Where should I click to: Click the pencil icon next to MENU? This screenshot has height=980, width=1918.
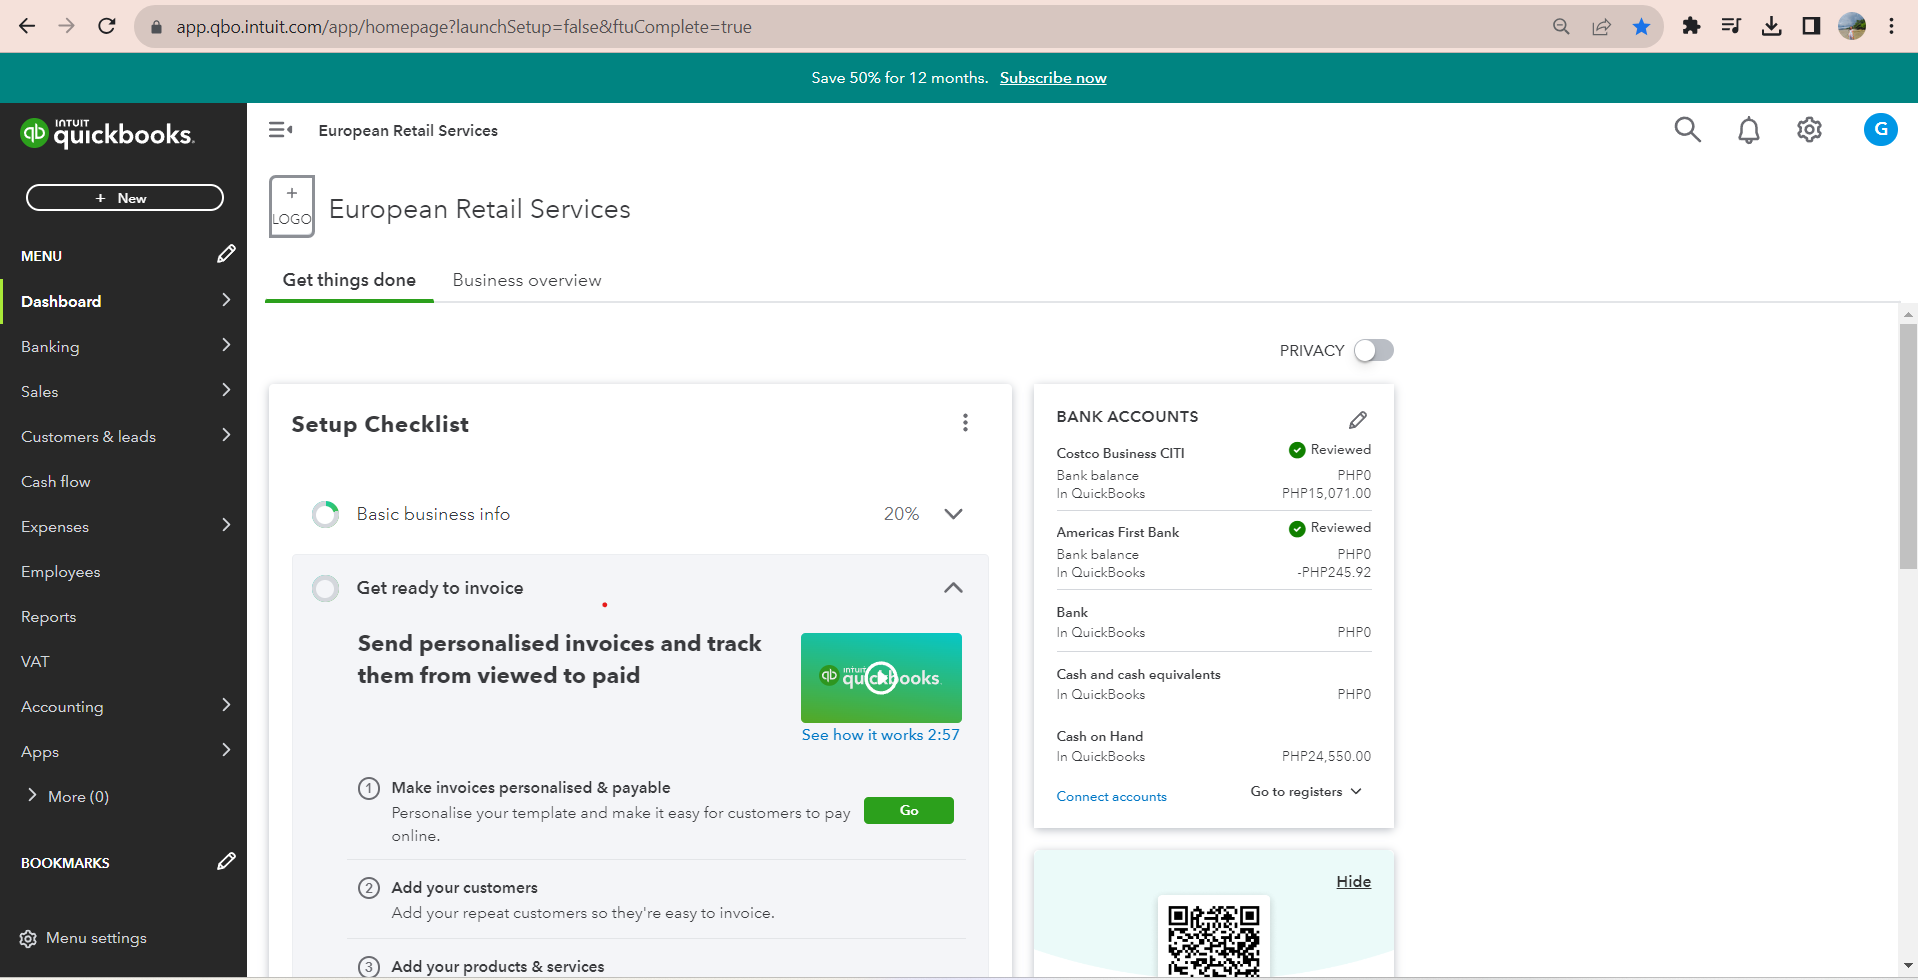pyautogui.click(x=226, y=254)
